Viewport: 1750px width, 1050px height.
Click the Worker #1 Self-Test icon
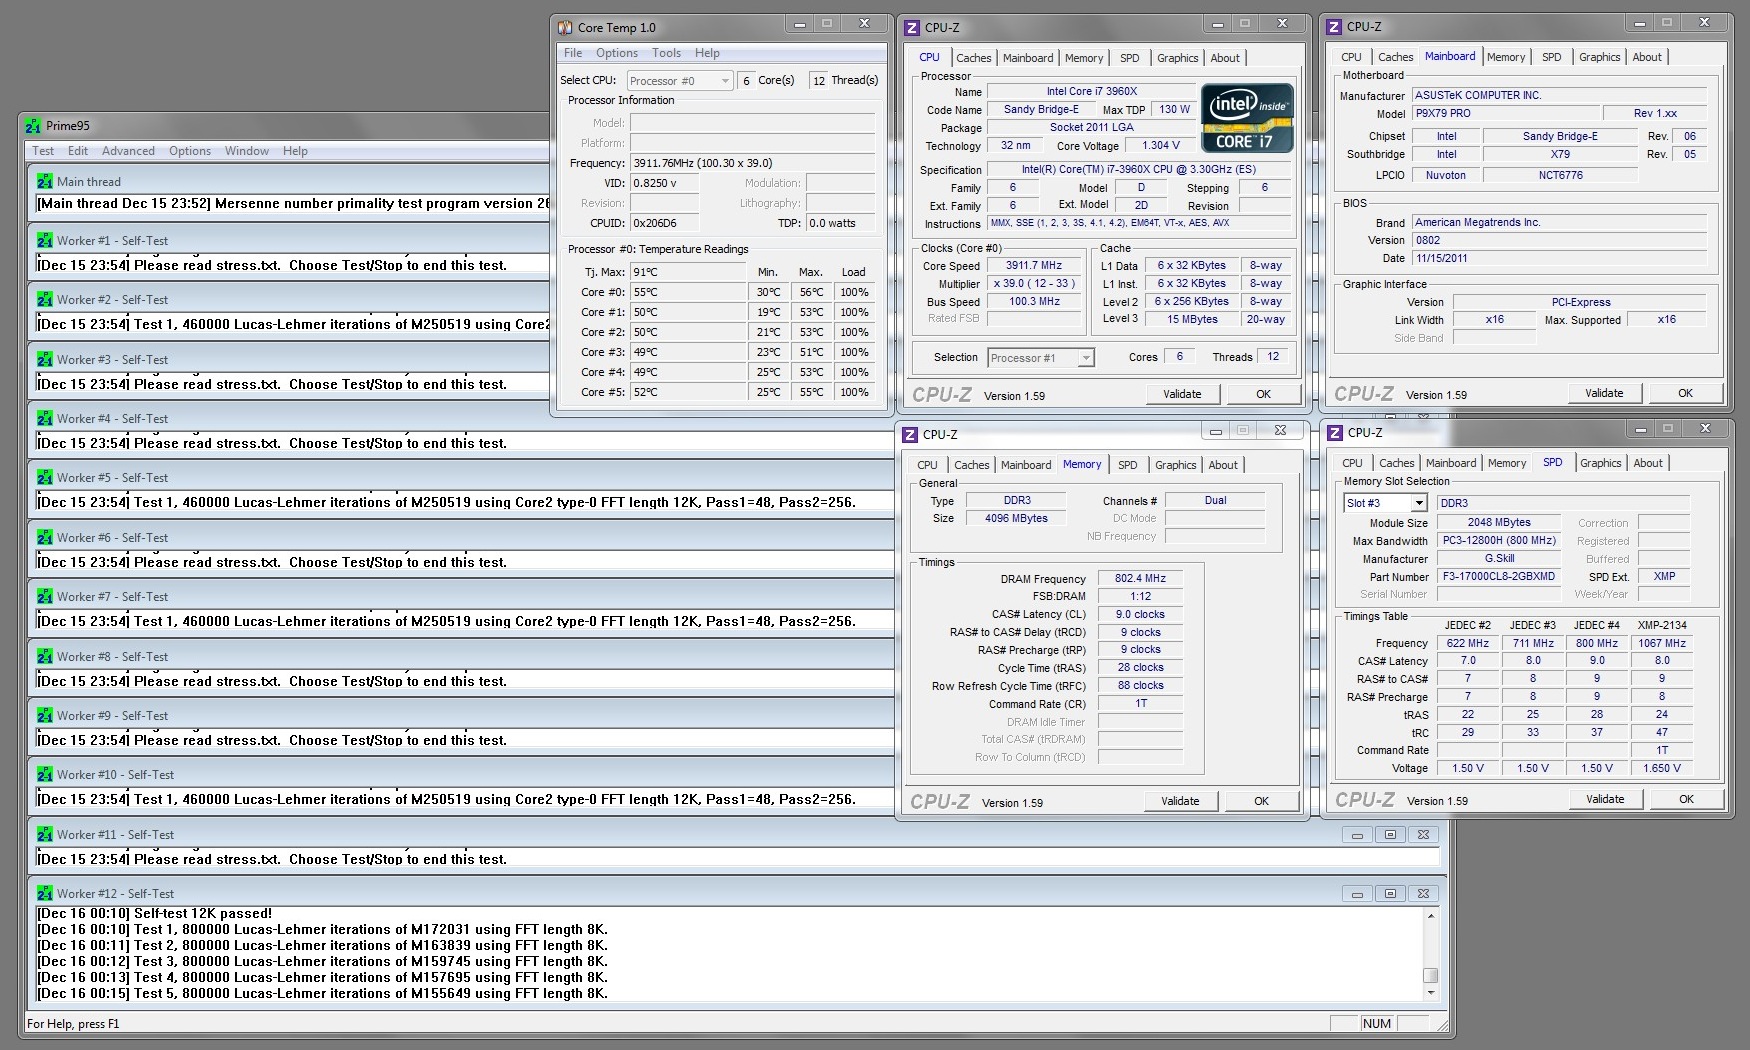click(44, 241)
